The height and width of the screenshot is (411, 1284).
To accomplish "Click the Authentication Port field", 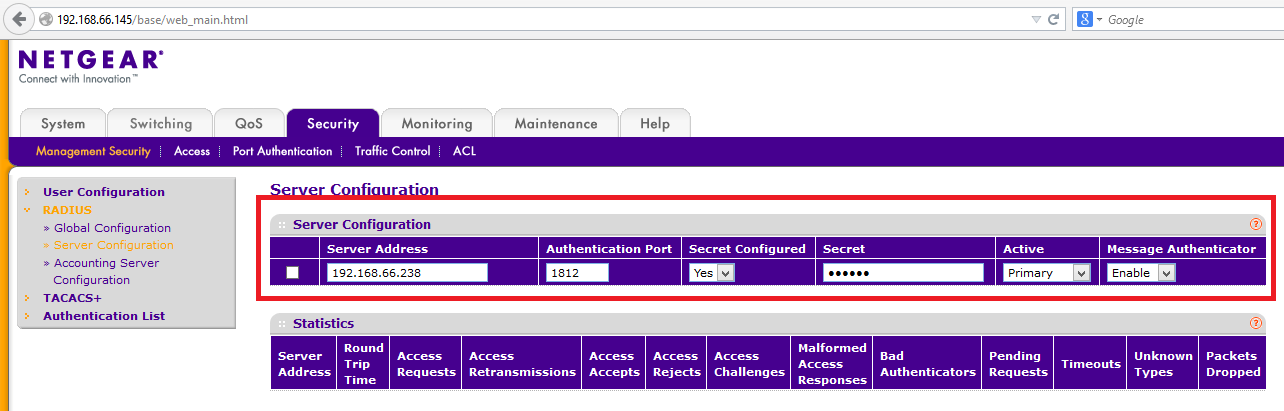I will click(577, 273).
